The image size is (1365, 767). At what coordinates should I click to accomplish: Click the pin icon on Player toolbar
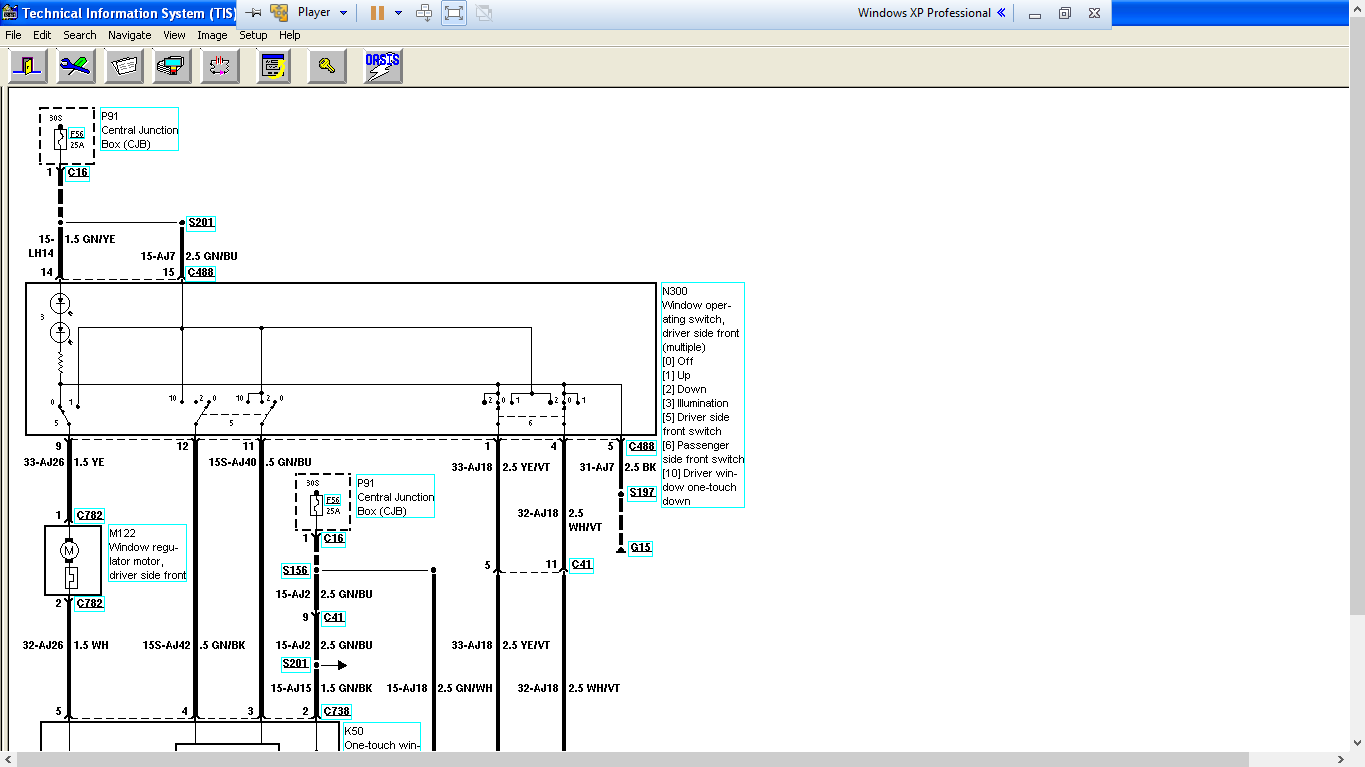coord(254,13)
